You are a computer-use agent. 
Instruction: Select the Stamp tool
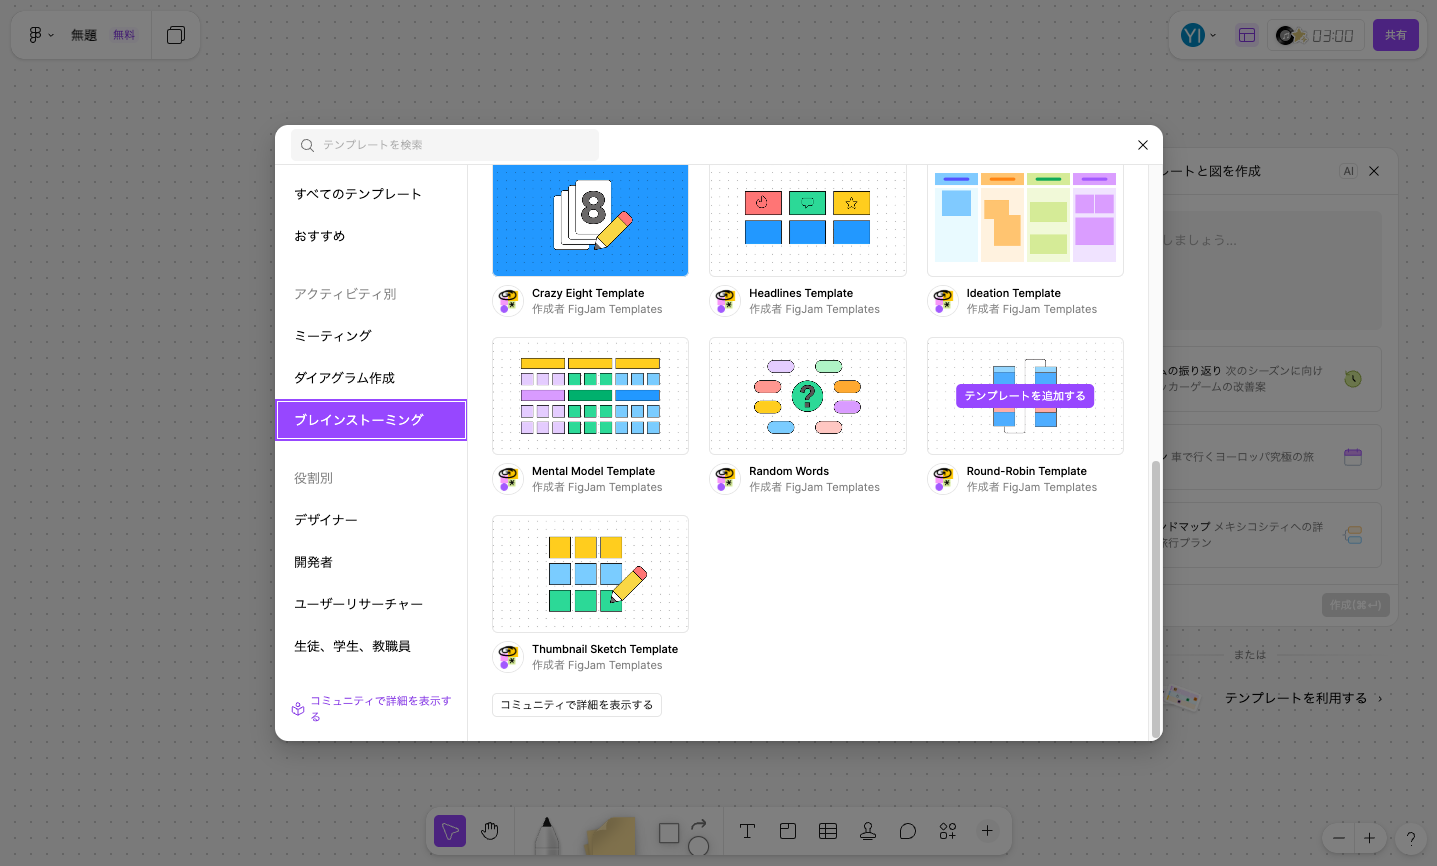point(867,831)
